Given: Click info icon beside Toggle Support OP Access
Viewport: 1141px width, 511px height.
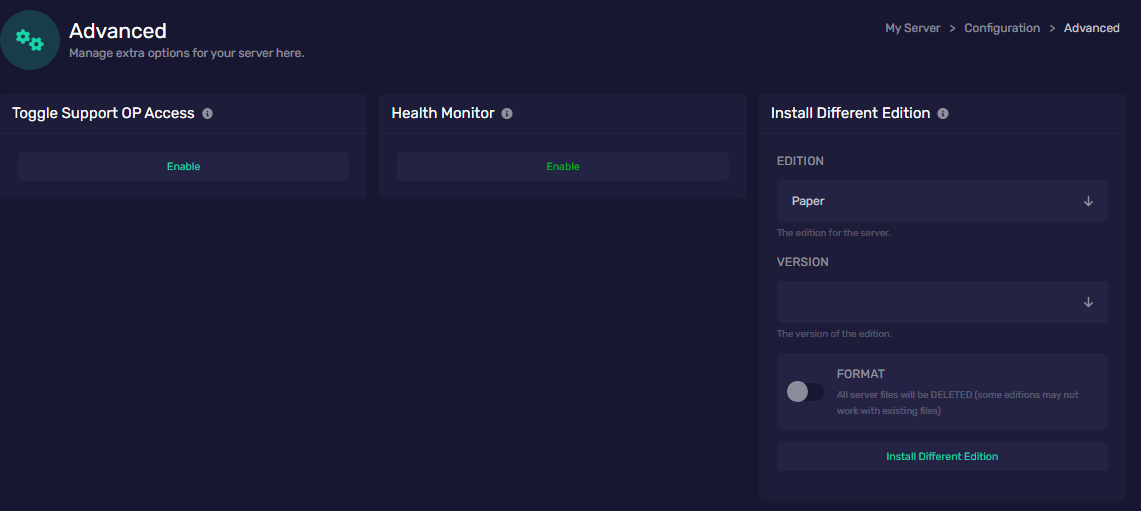Looking at the screenshot, I should point(207,114).
